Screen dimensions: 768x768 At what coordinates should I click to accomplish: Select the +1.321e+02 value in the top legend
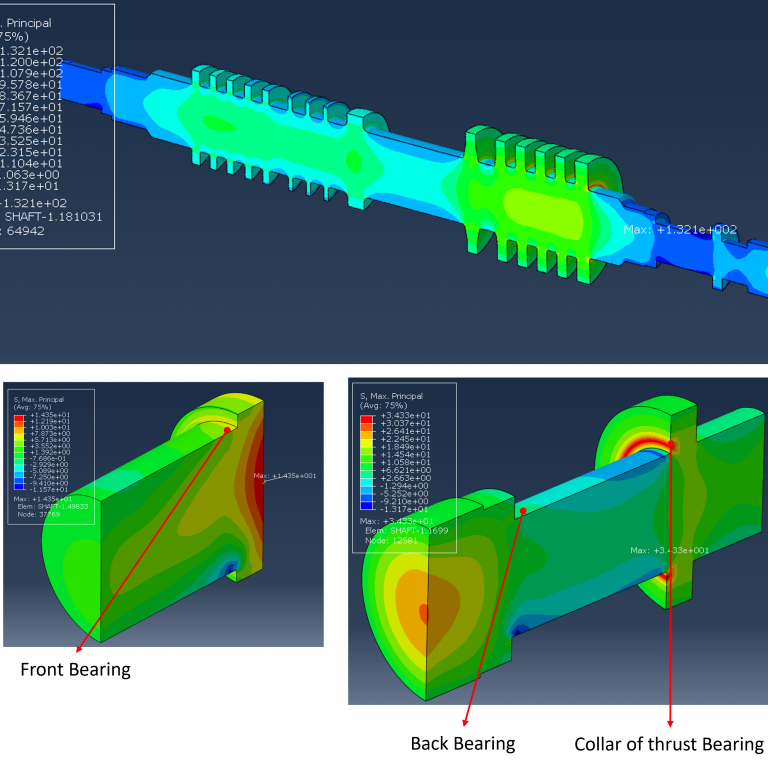(30, 51)
